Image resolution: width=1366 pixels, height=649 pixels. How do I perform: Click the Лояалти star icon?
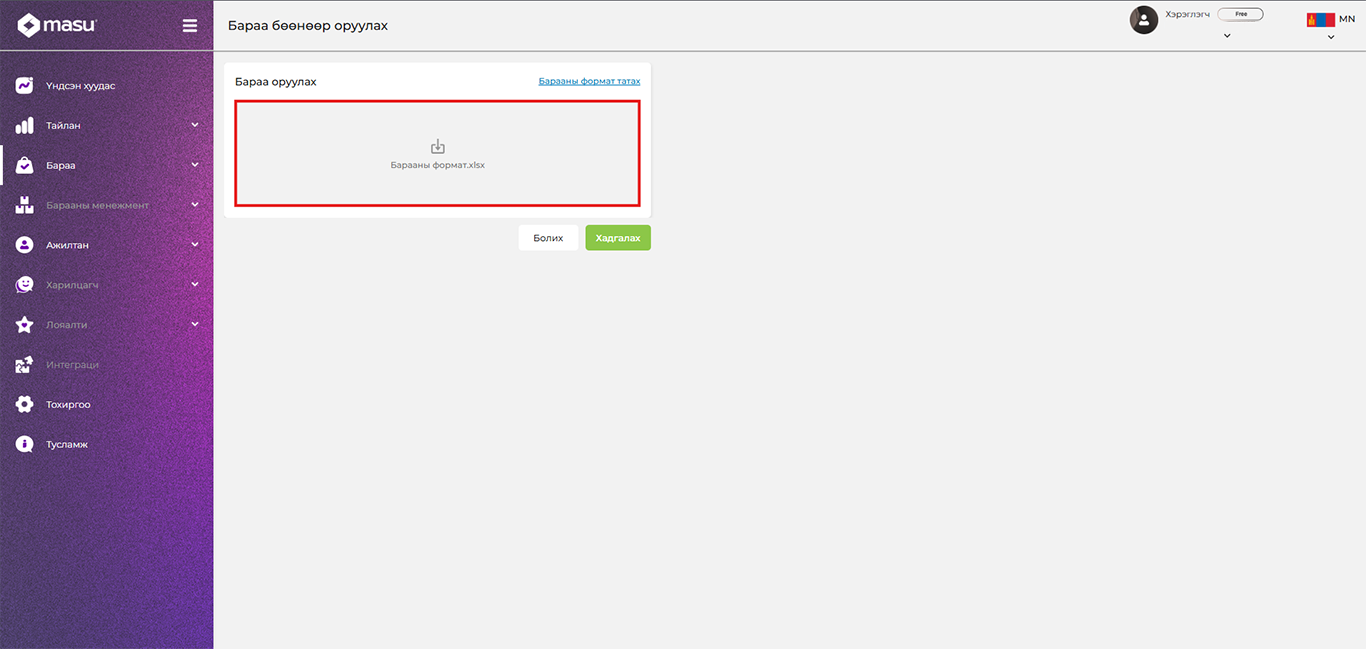tap(25, 325)
